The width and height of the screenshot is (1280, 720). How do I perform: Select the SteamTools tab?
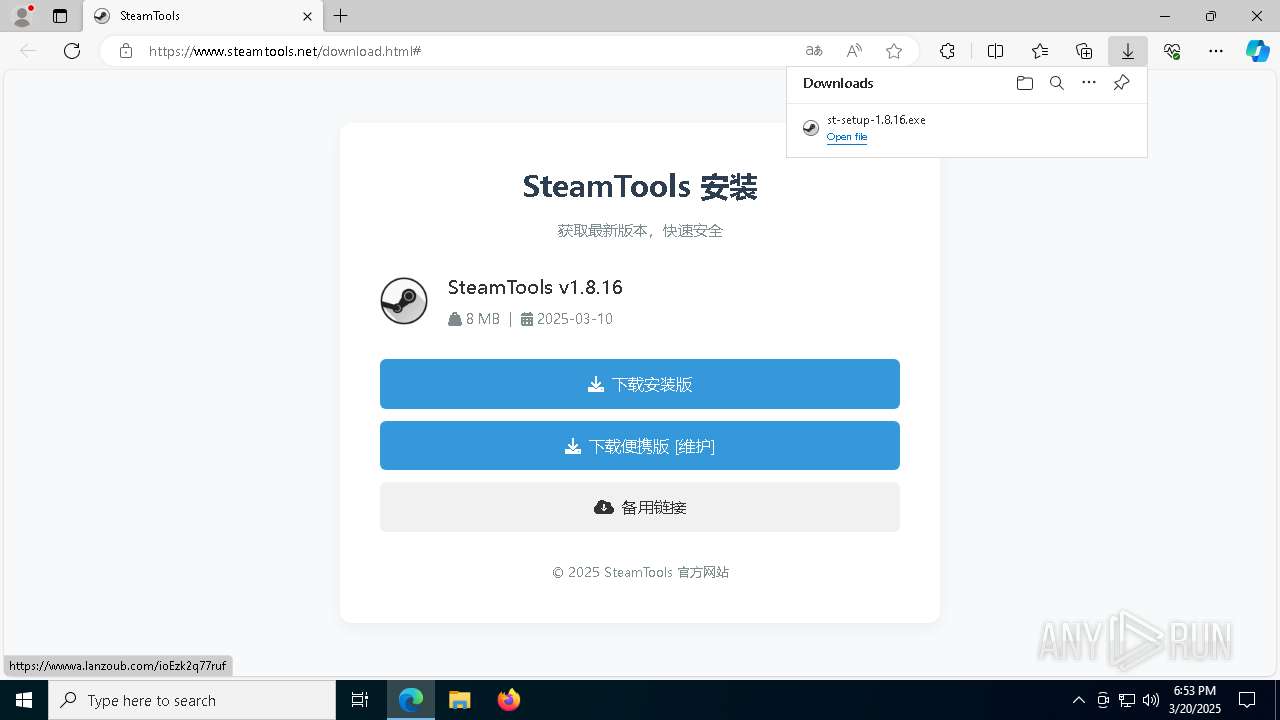click(203, 16)
